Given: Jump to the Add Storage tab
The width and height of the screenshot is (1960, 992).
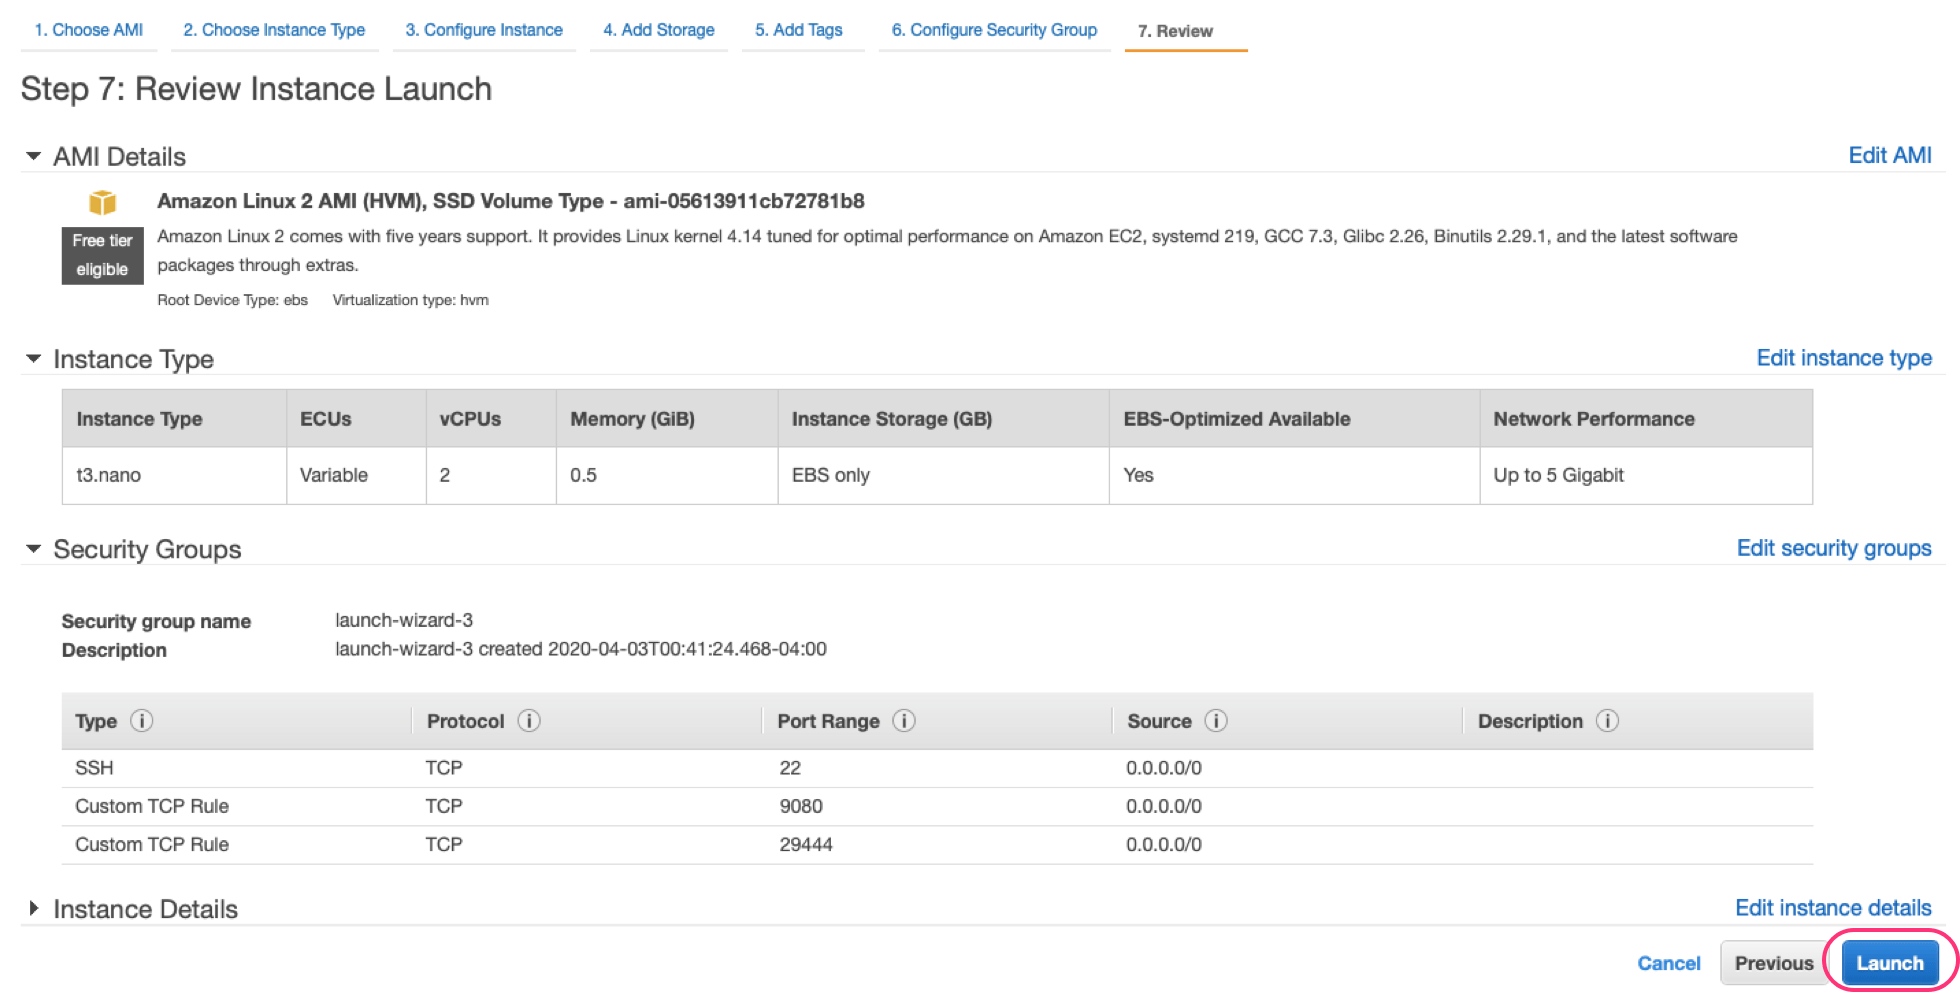Looking at the screenshot, I should [658, 30].
